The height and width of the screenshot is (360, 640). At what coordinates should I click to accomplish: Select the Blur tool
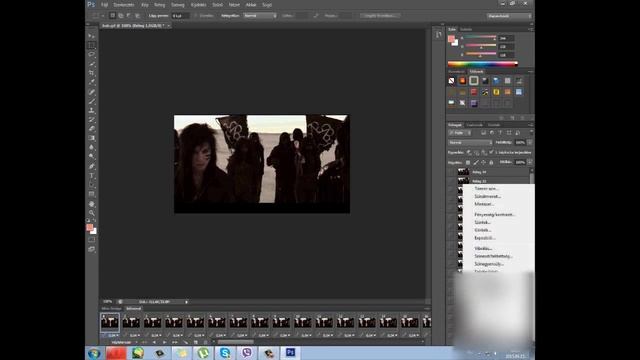91,147
